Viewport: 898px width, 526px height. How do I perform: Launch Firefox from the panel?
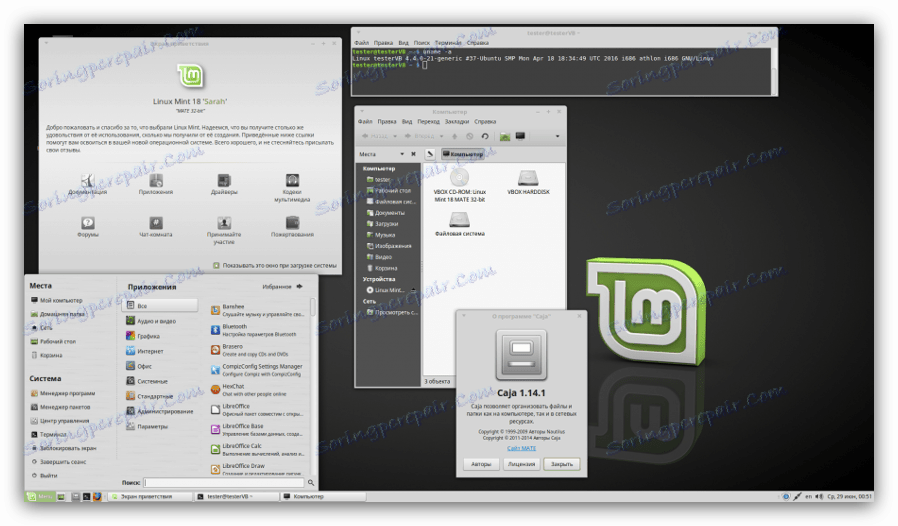[x=97, y=497]
